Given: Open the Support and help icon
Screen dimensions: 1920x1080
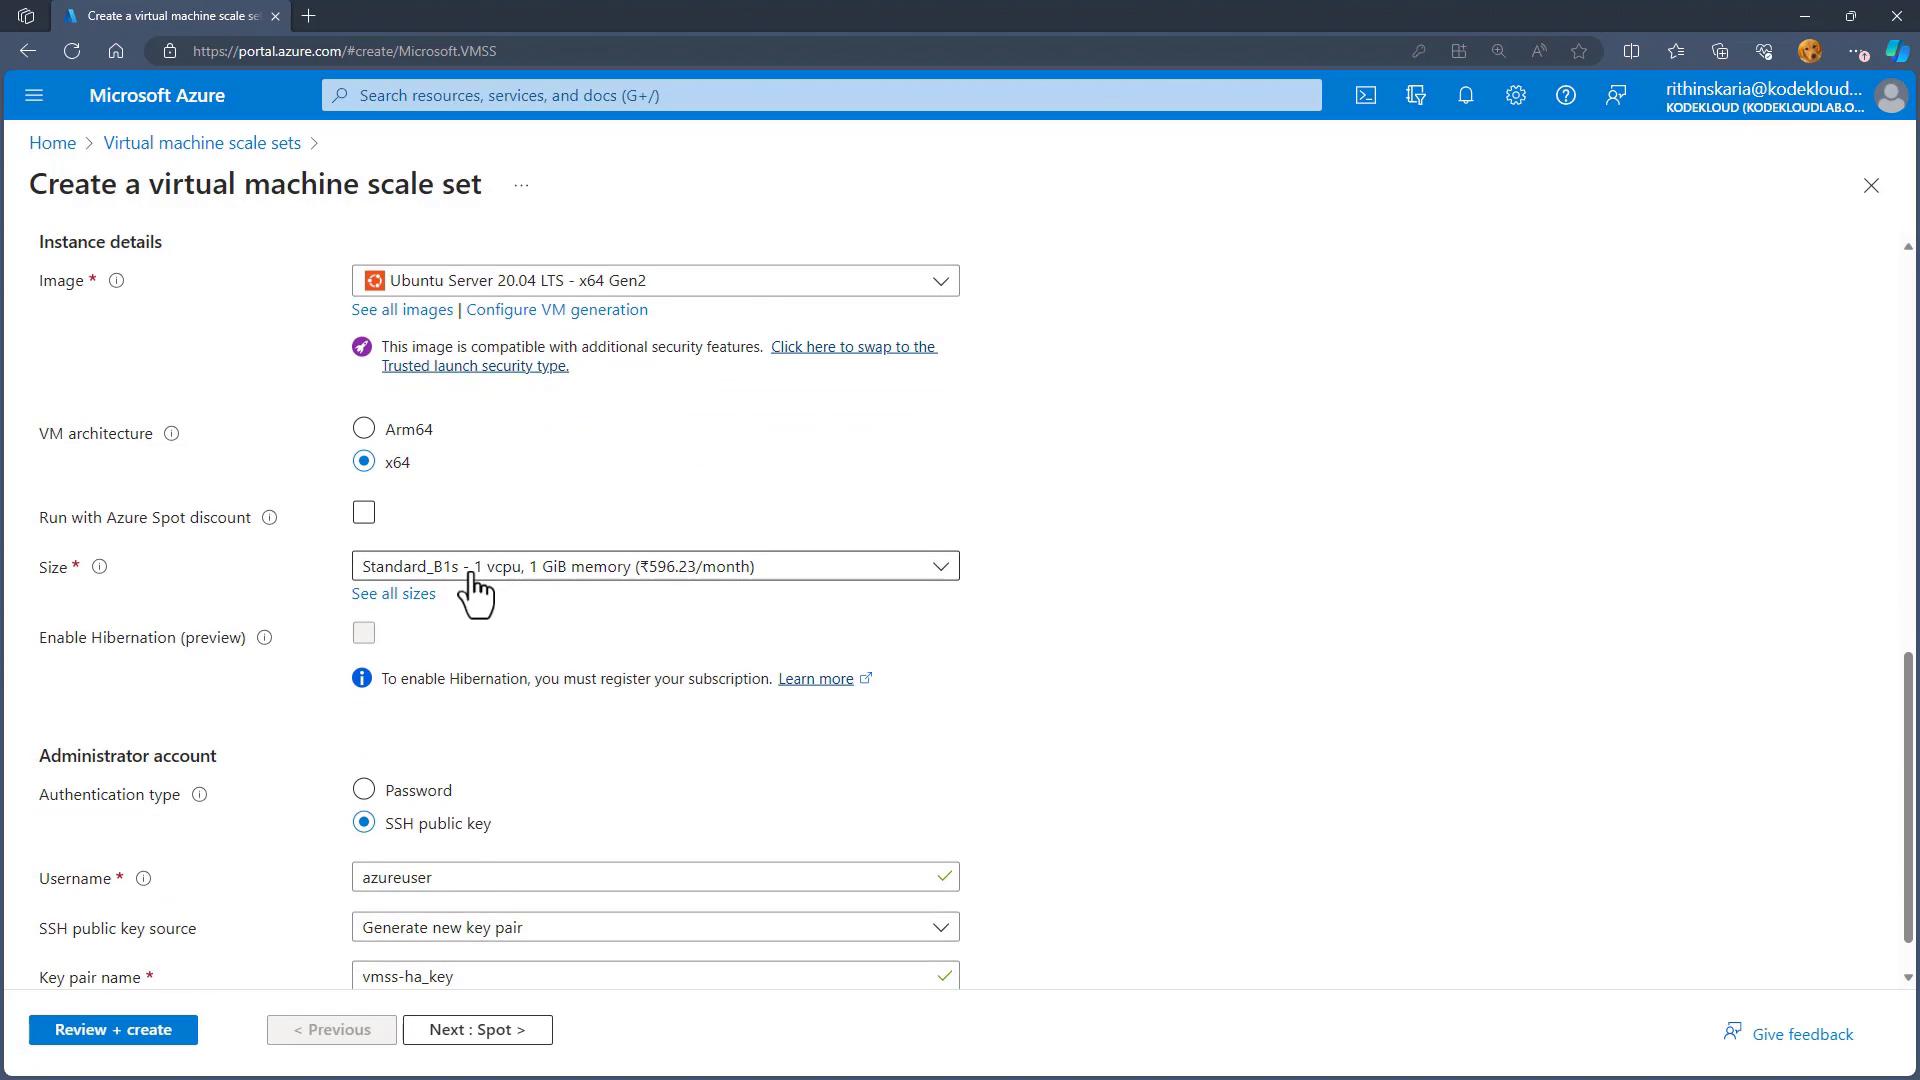Looking at the screenshot, I should click(1565, 95).
